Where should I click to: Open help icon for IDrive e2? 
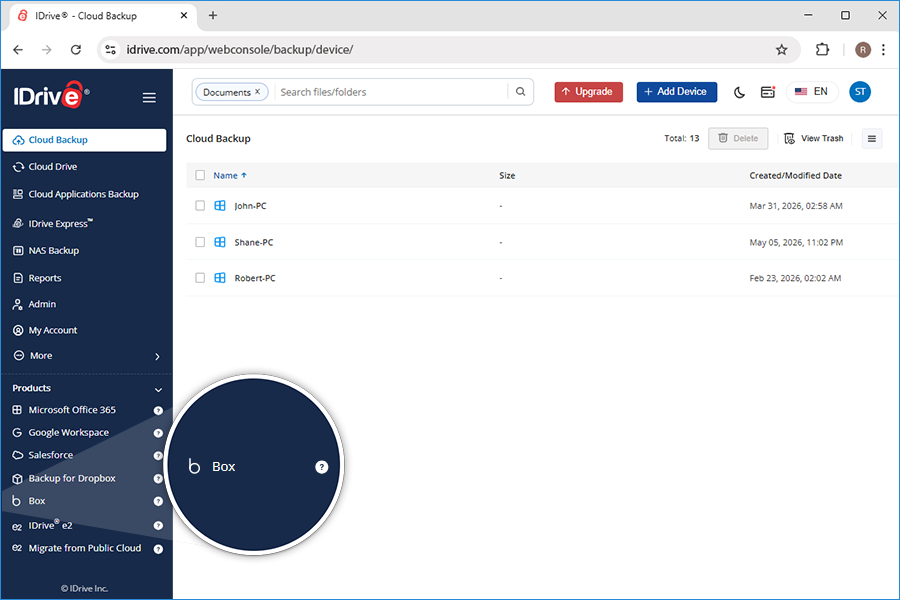point(158,526)
